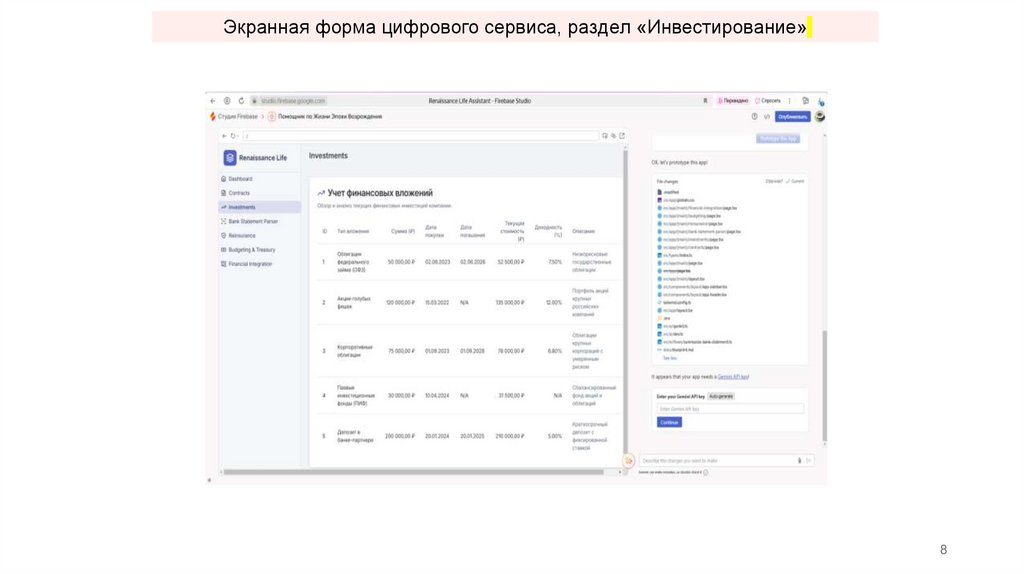
Task: Open site info icon before URL
Action: [x=254, y=101]
